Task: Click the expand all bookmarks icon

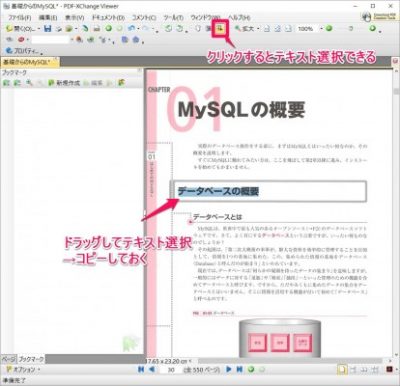Action: pos(6,83)
